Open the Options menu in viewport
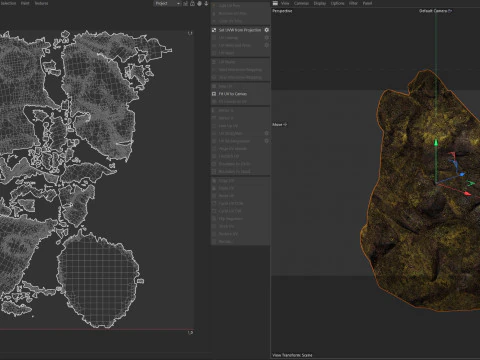Image resolution: width=480 pixels, height=360 pixels. pos(337,3)
